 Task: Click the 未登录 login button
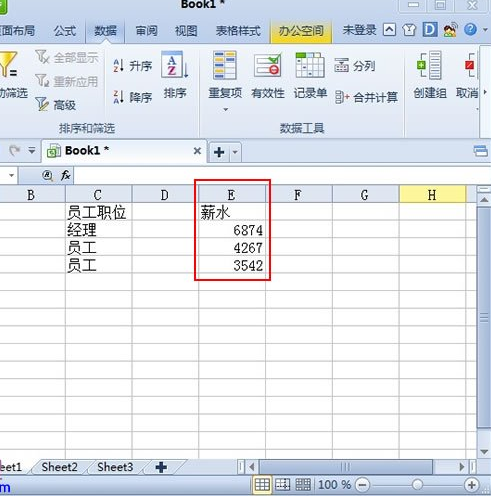point(359,30)
